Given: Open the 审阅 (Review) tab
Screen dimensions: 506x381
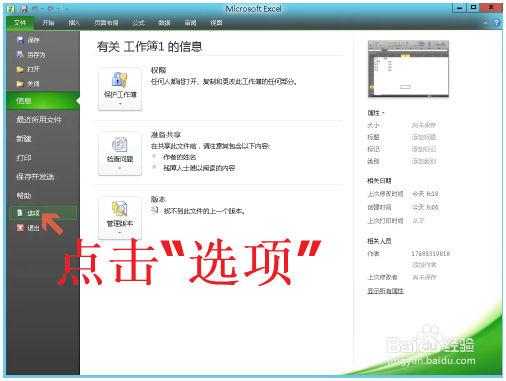Looking at the screenshot, I should click(190, 23).
